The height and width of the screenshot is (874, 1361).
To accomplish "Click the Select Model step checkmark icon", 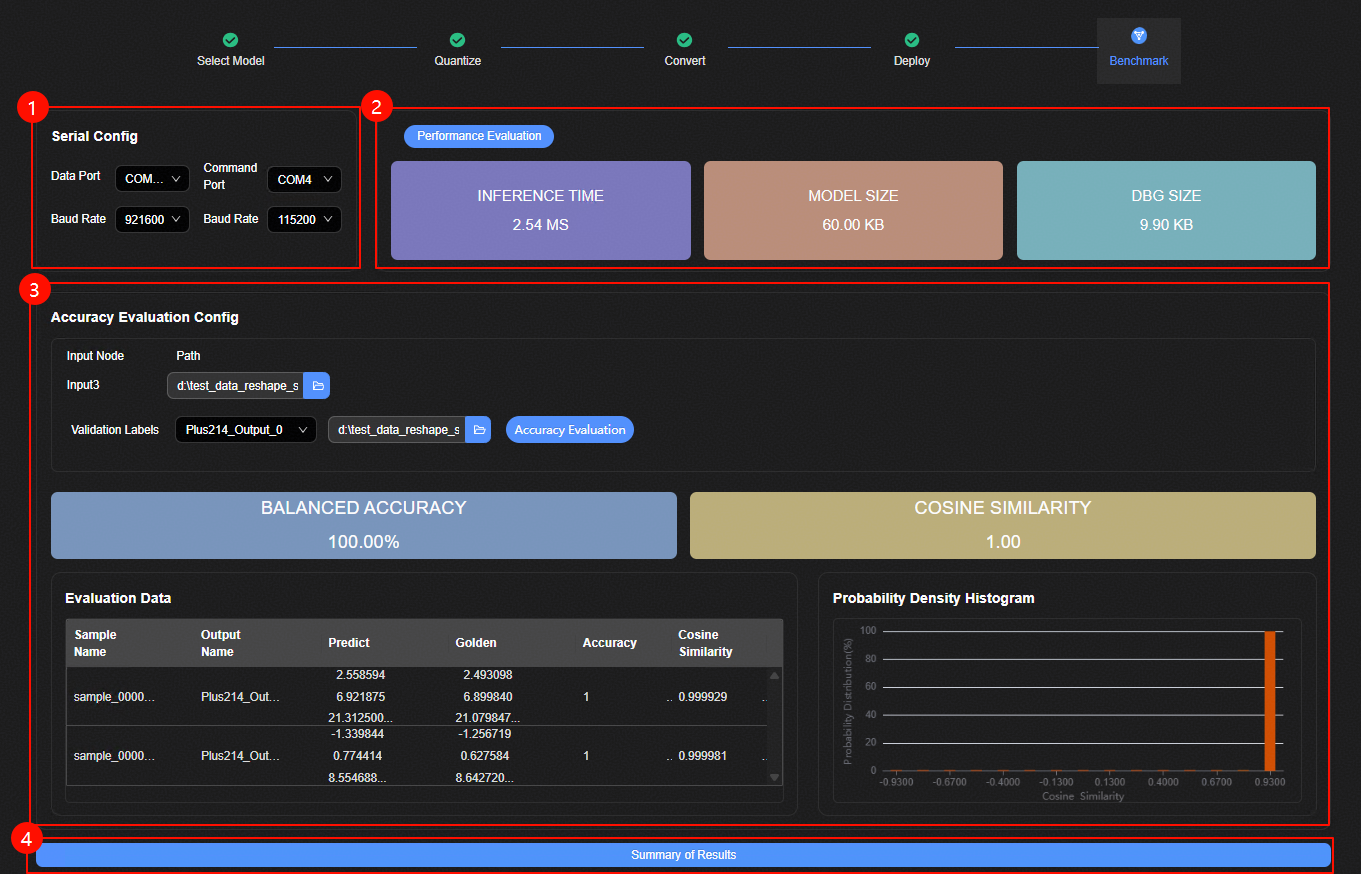I will click(x=230, y=40).
